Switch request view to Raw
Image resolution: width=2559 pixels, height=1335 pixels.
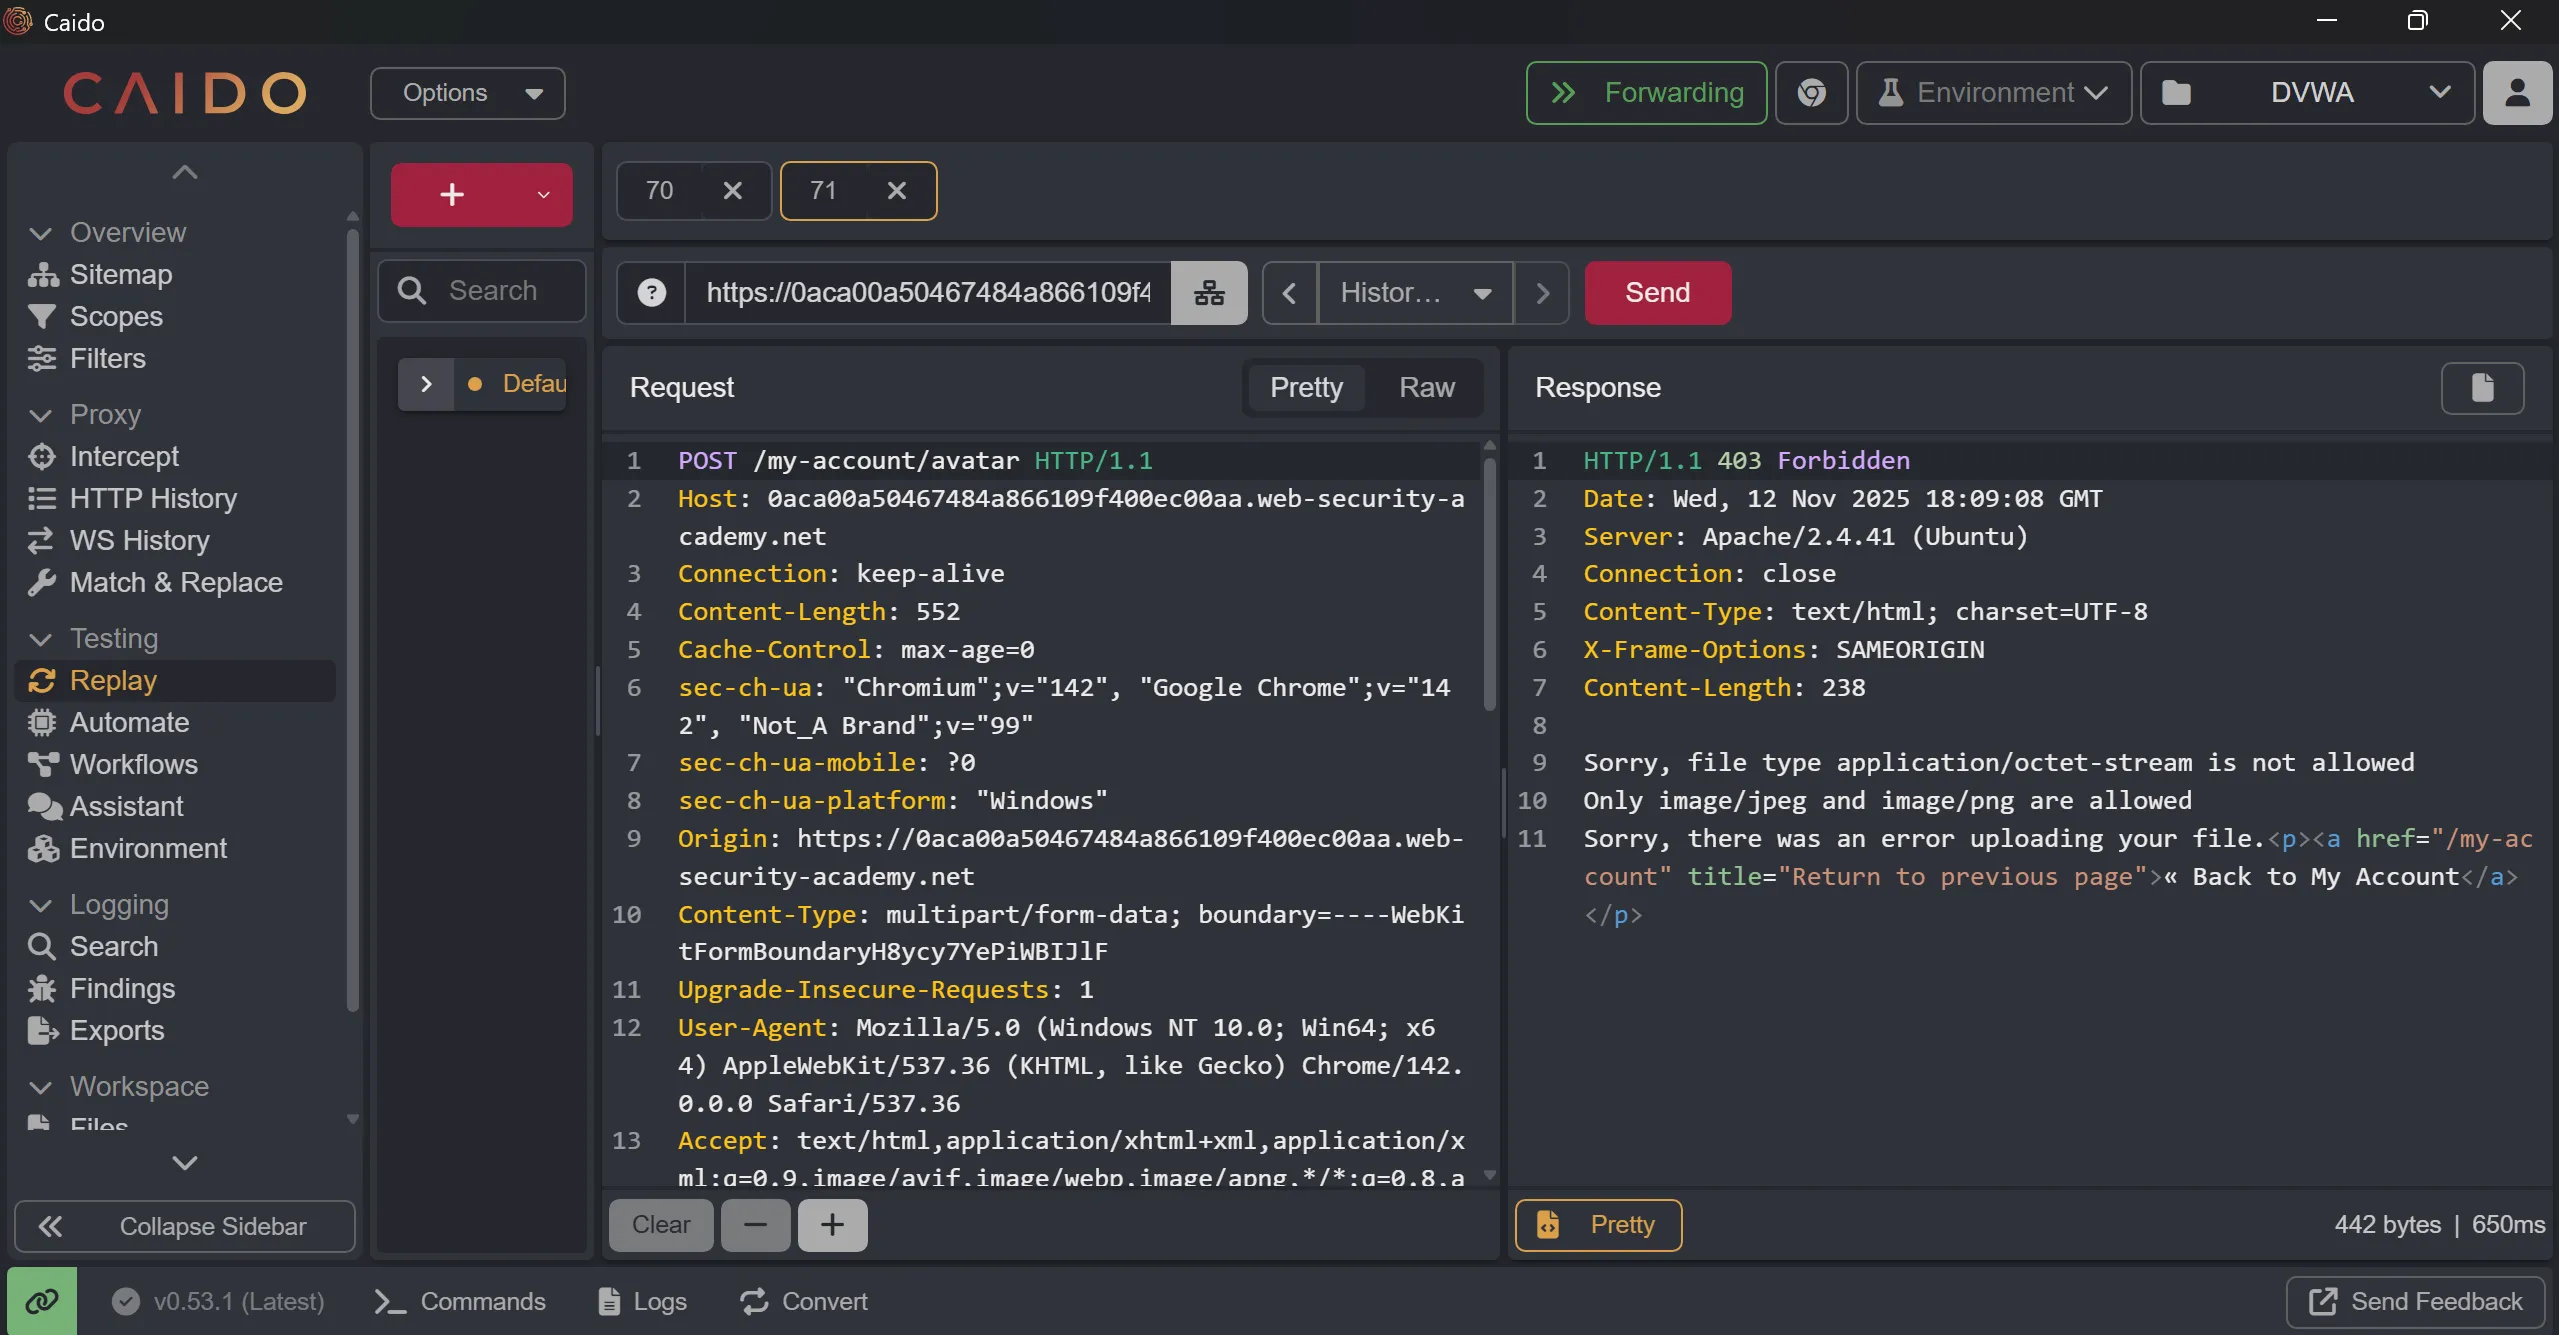click(x=1426, y=388)
